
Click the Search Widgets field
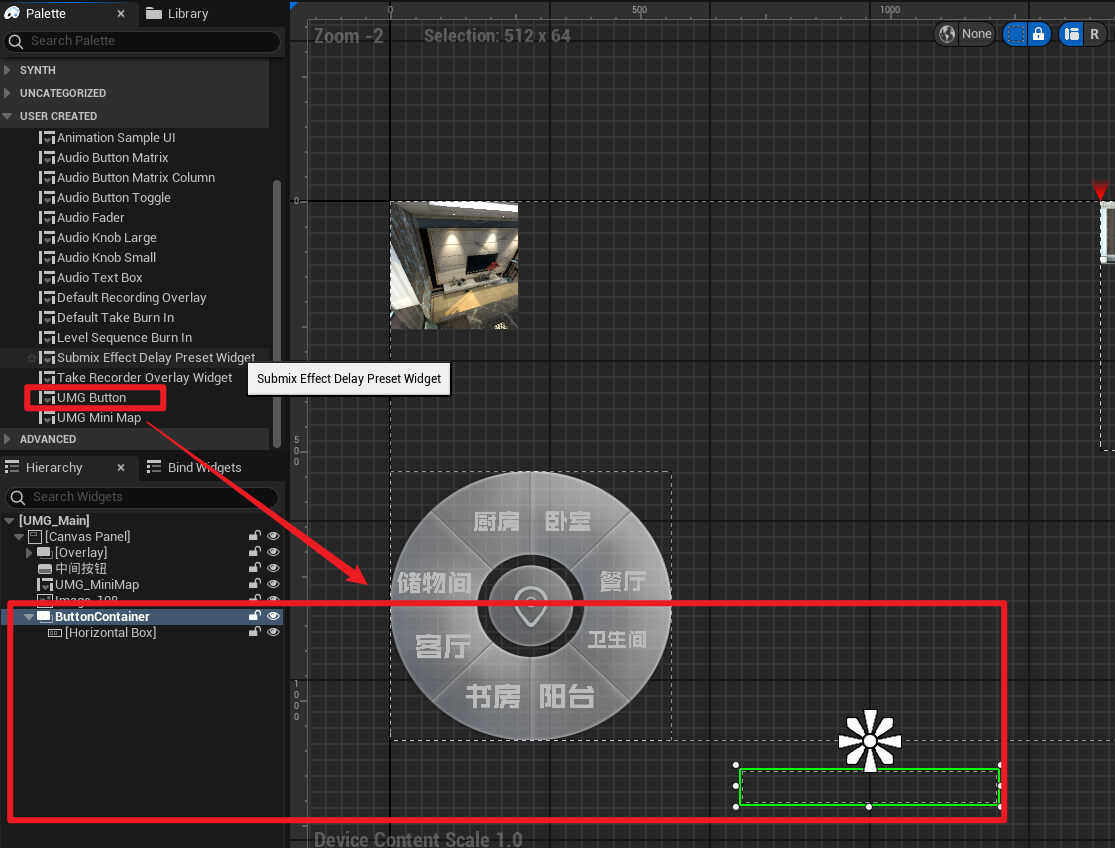142,497
